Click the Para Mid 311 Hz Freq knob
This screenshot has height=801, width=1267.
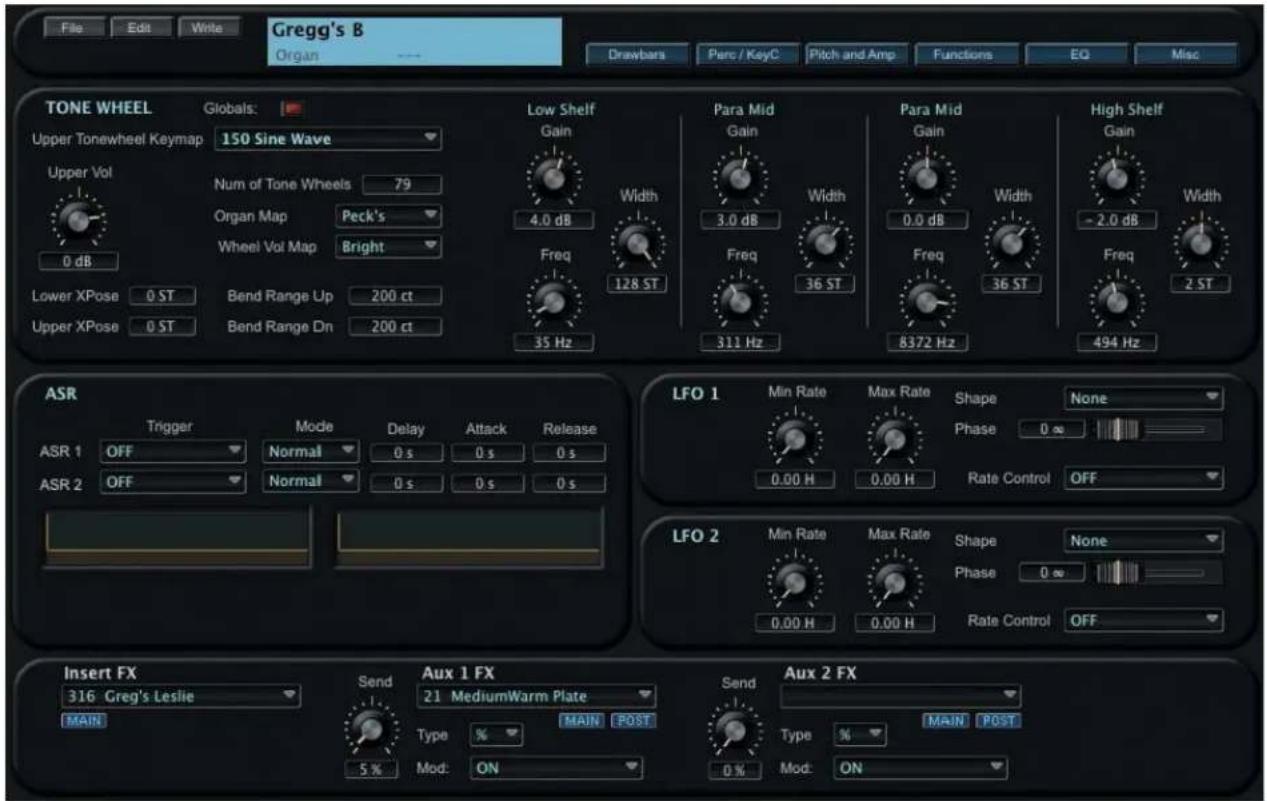click(x=740, y=301)
